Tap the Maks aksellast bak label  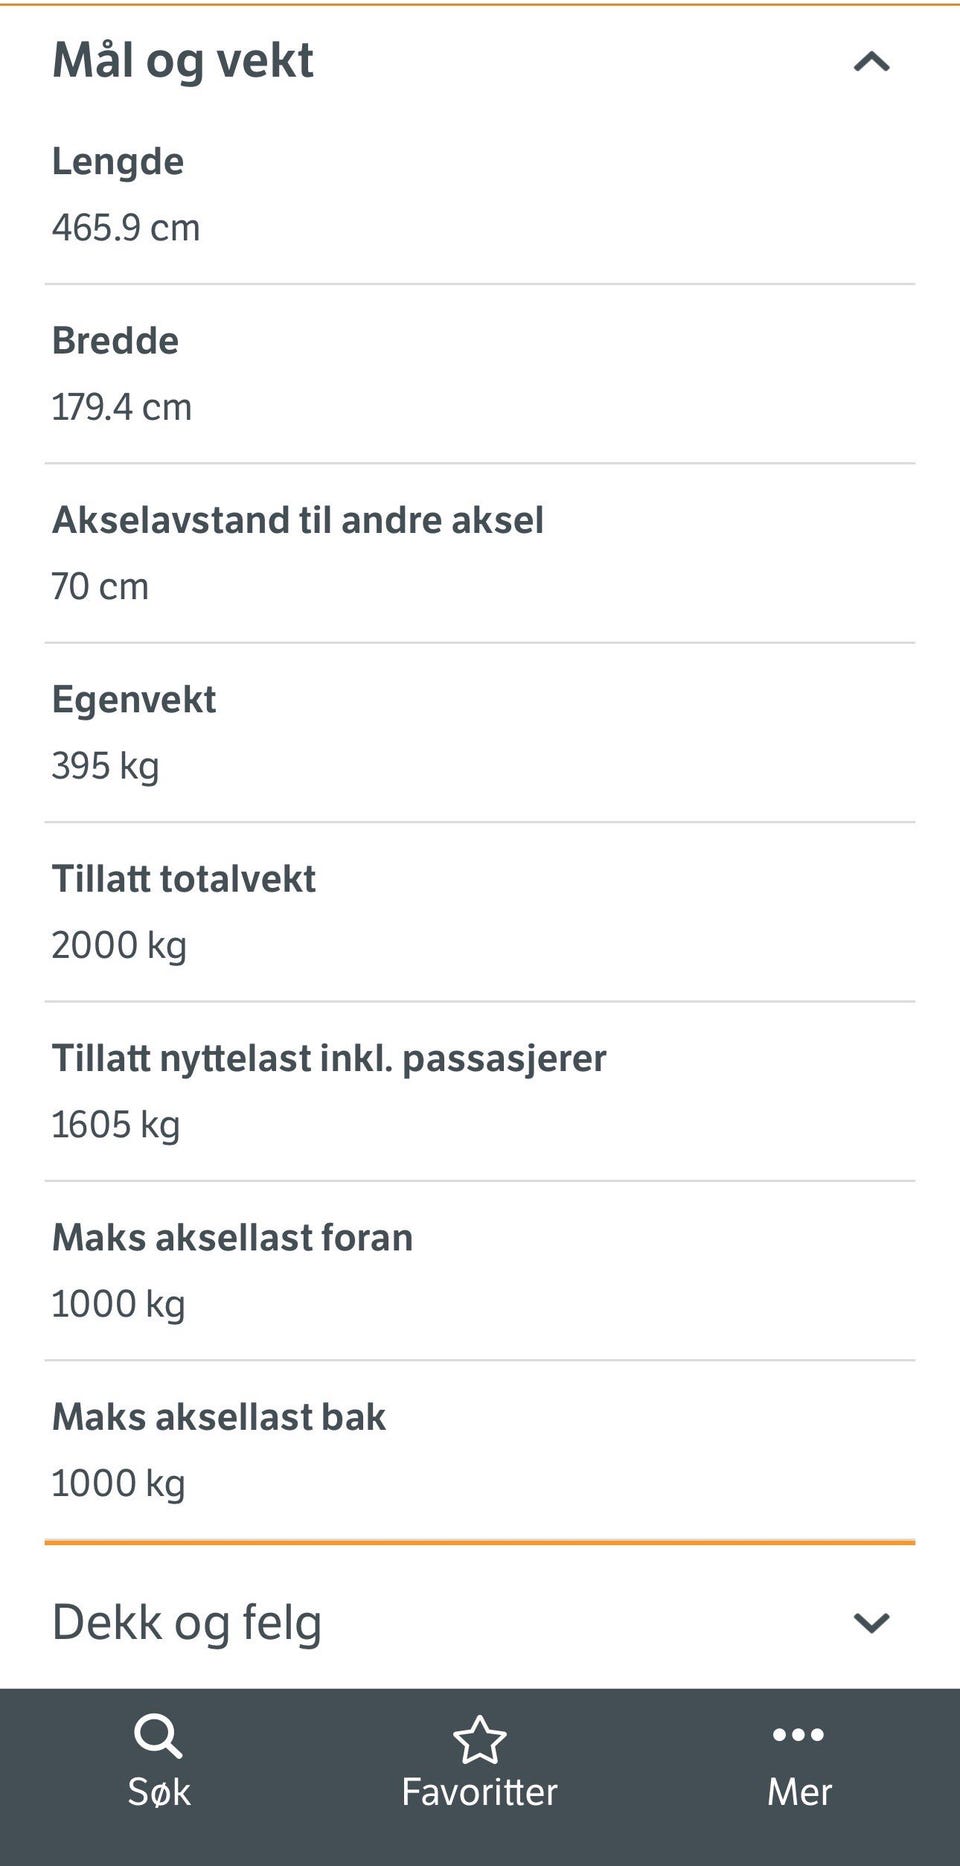219,1417
